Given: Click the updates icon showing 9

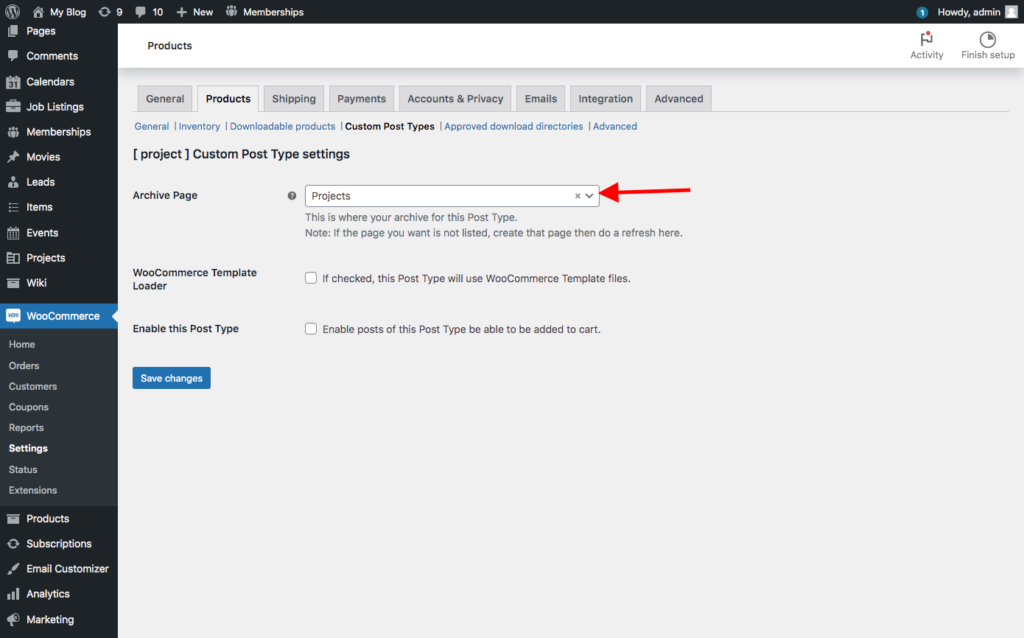Looking at the screenshot, I should pyautogui.click(x=104, y=12).
